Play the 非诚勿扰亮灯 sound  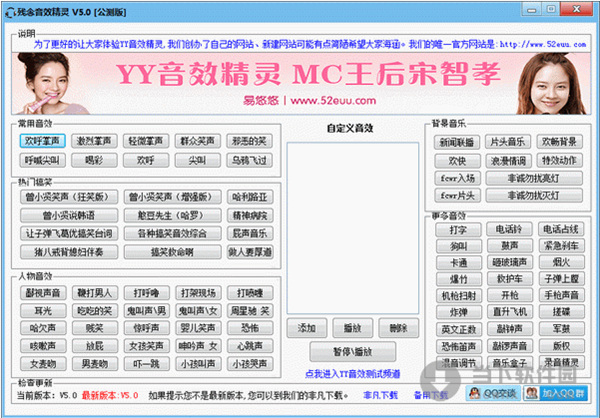point(534,178)
